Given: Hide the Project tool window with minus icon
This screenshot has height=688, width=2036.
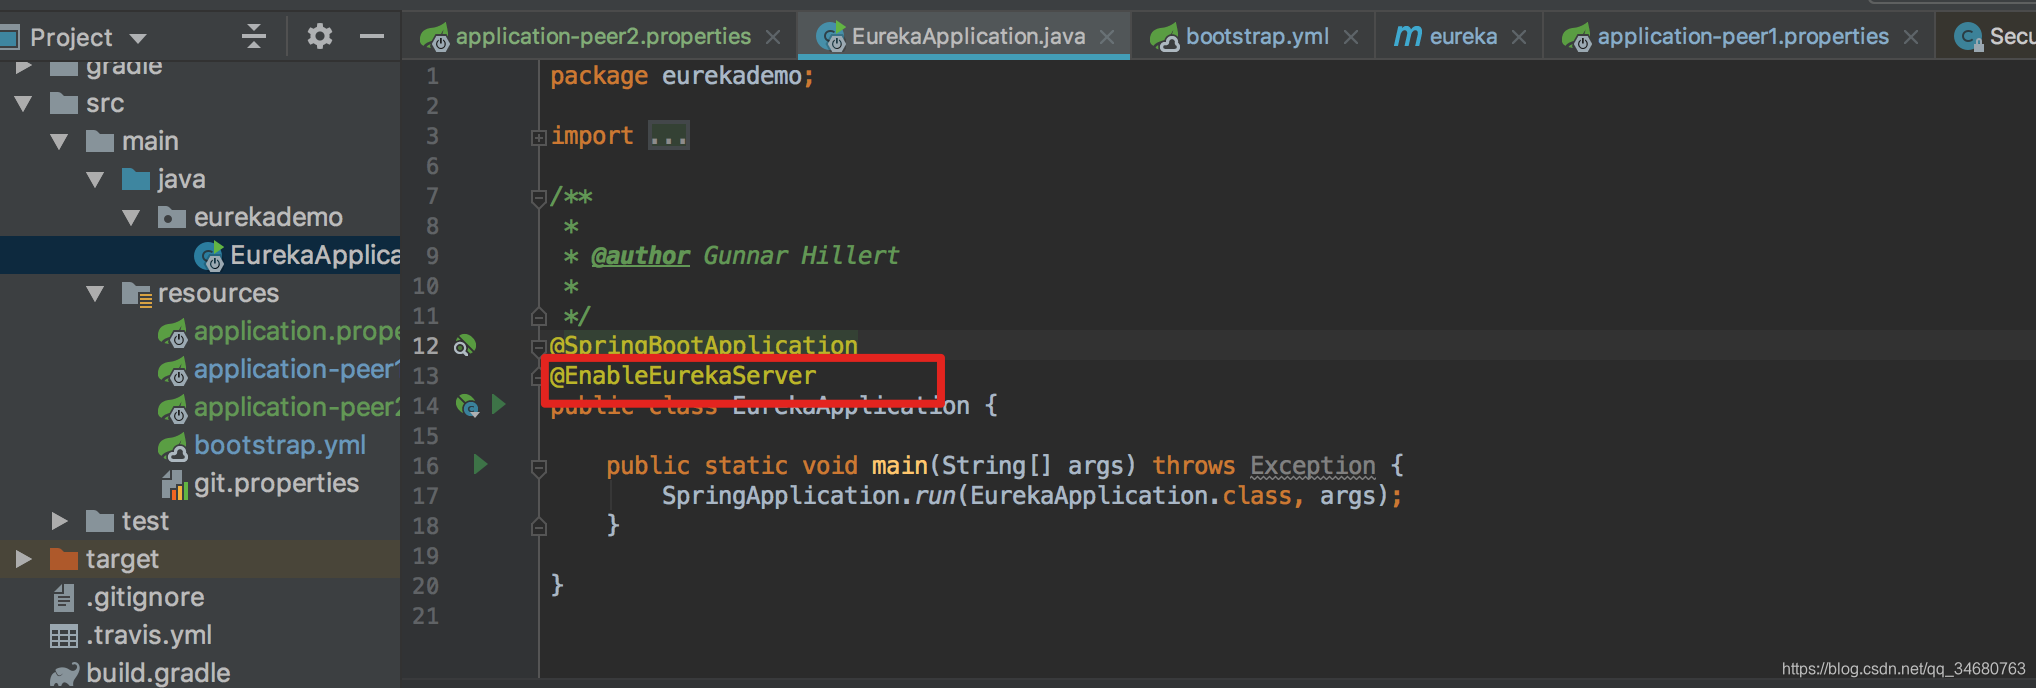Looking at the screenshot, I should coord(372,37).
